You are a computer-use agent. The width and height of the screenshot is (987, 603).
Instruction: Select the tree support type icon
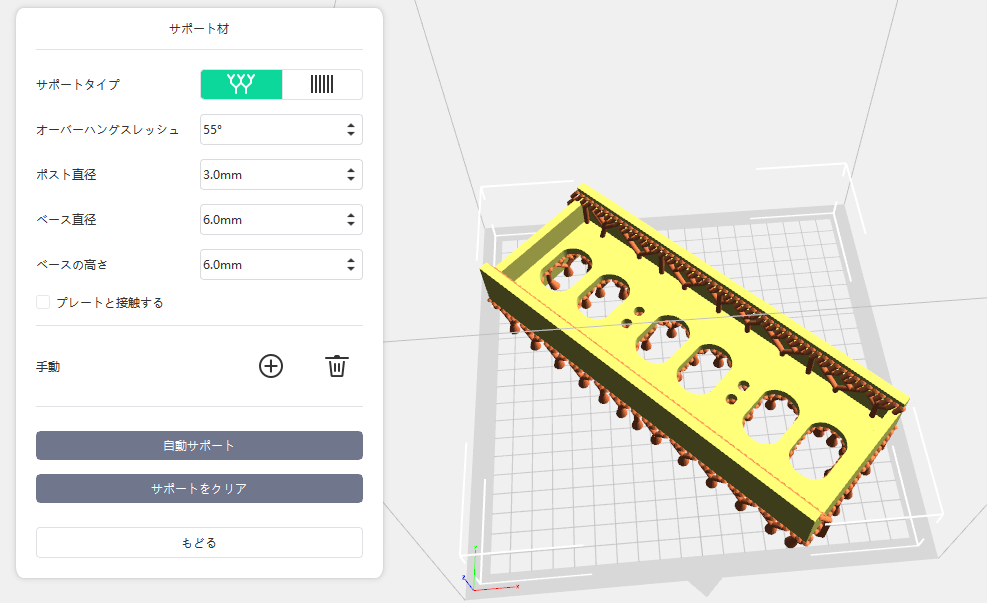click(x=241, y=84)
